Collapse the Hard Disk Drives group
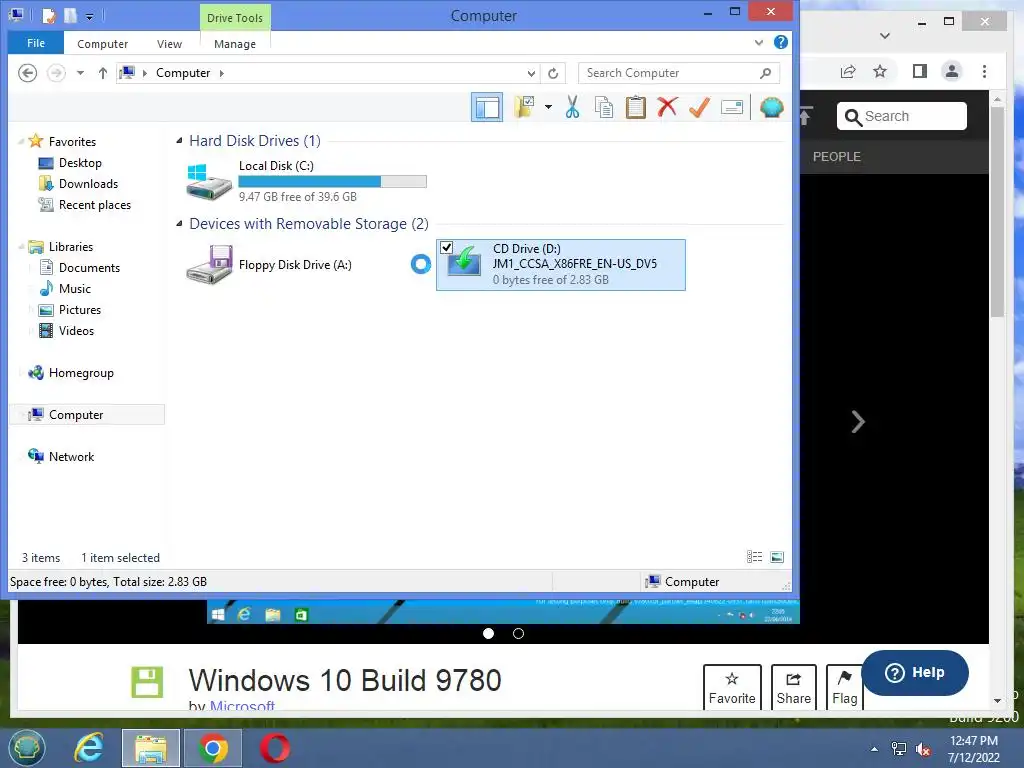1024x768 pixels. (x=179, y=140)
